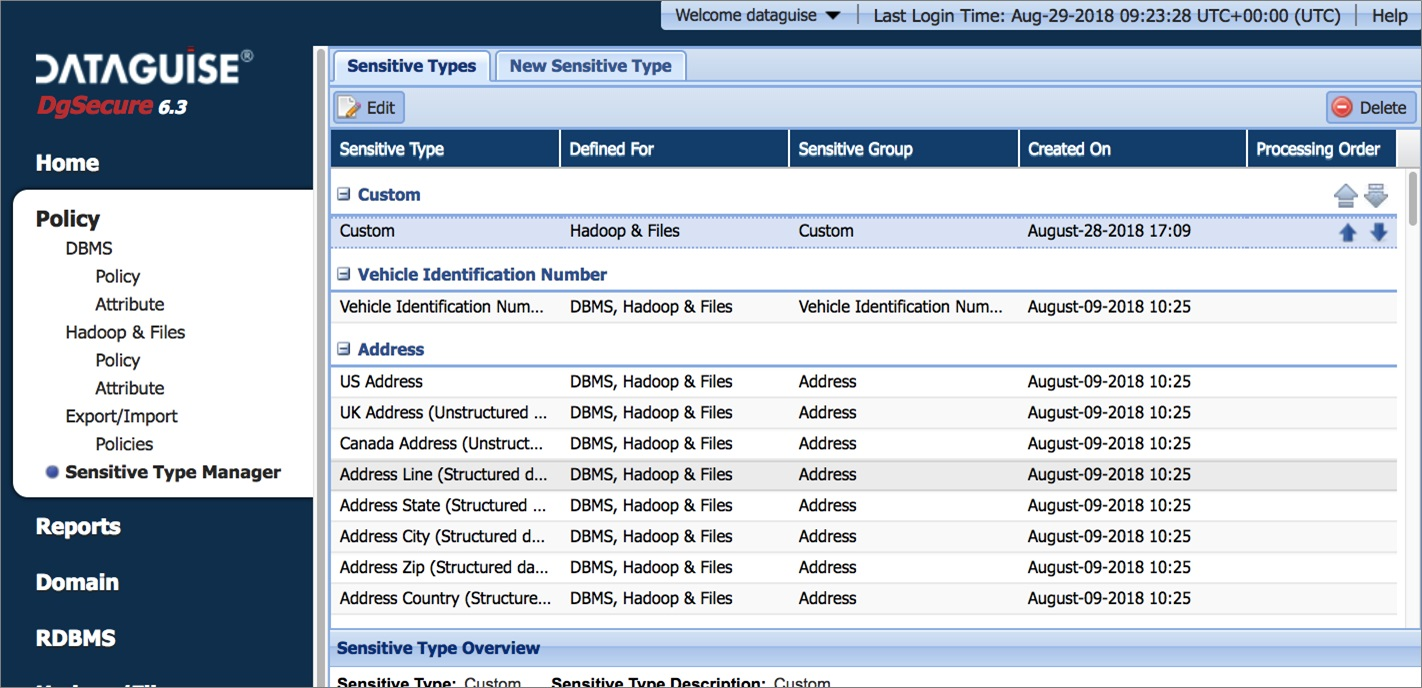Click the sensitive types list vertical scrollbar
This screenshot has width=1422, height=688.
1412,400
